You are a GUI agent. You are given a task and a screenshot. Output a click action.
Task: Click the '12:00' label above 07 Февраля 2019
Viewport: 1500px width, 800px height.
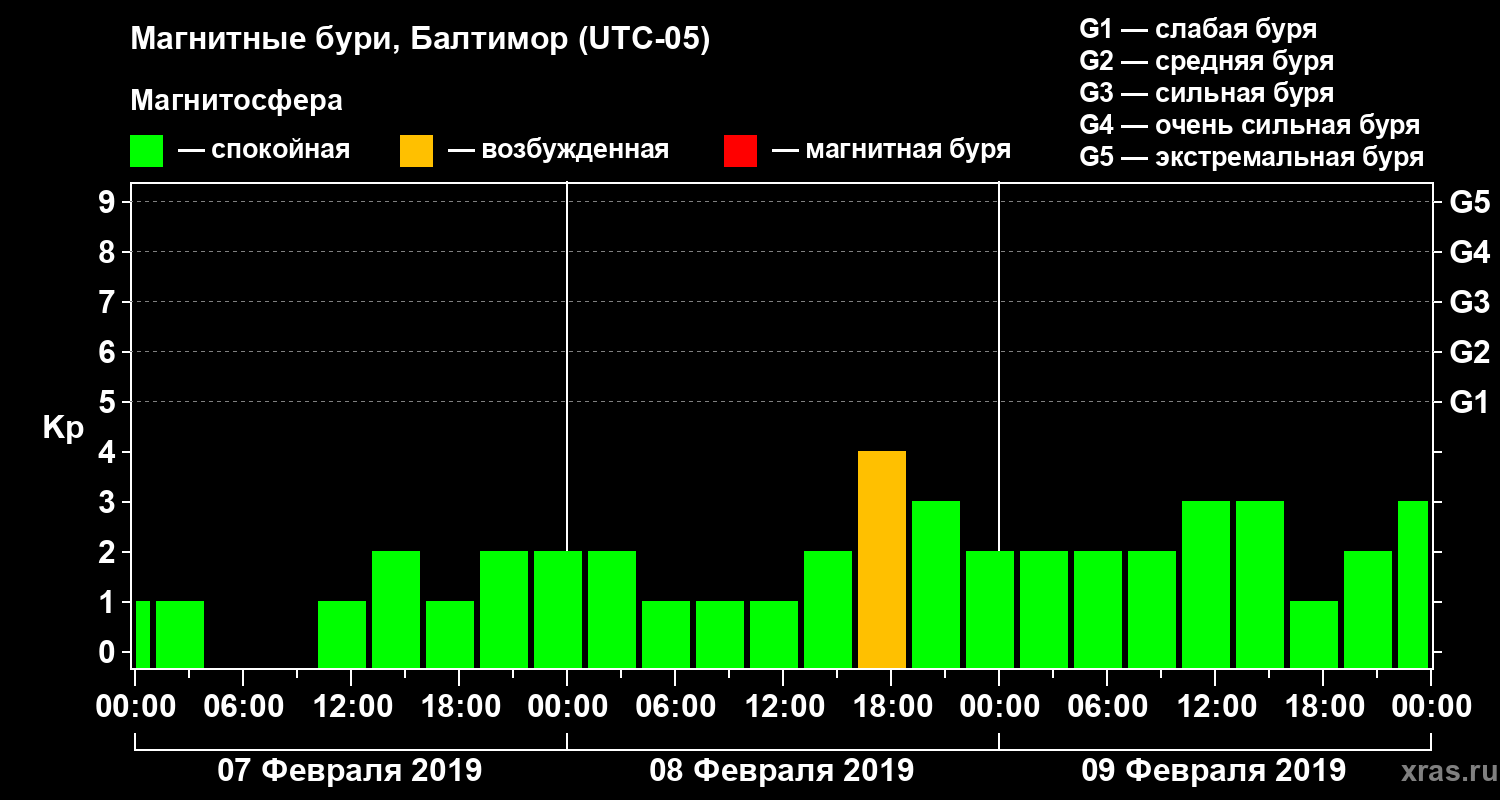(351, 707)
